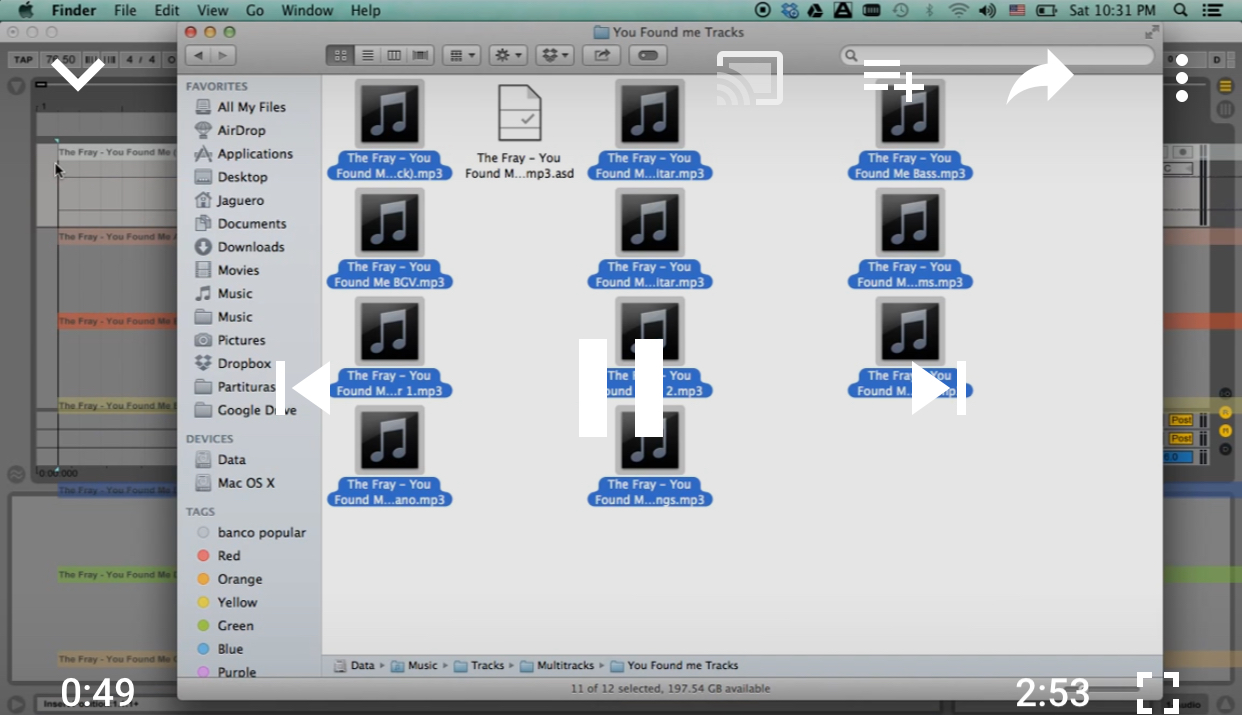
Task: Open the item arrangement dropdown
Action: 461,55
